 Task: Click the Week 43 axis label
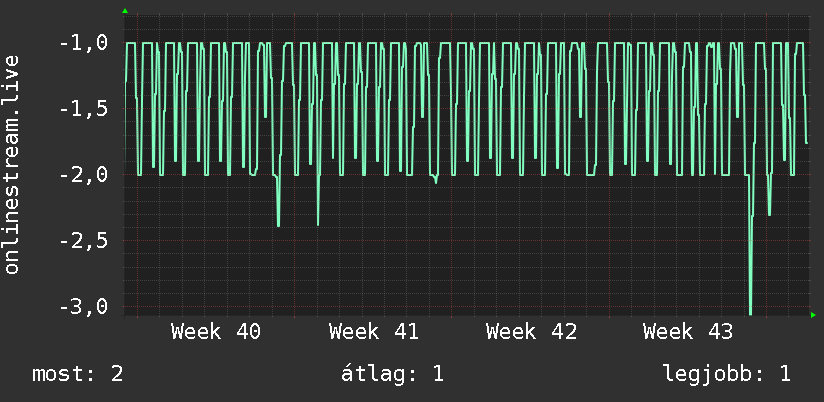[x=688, y=332]
